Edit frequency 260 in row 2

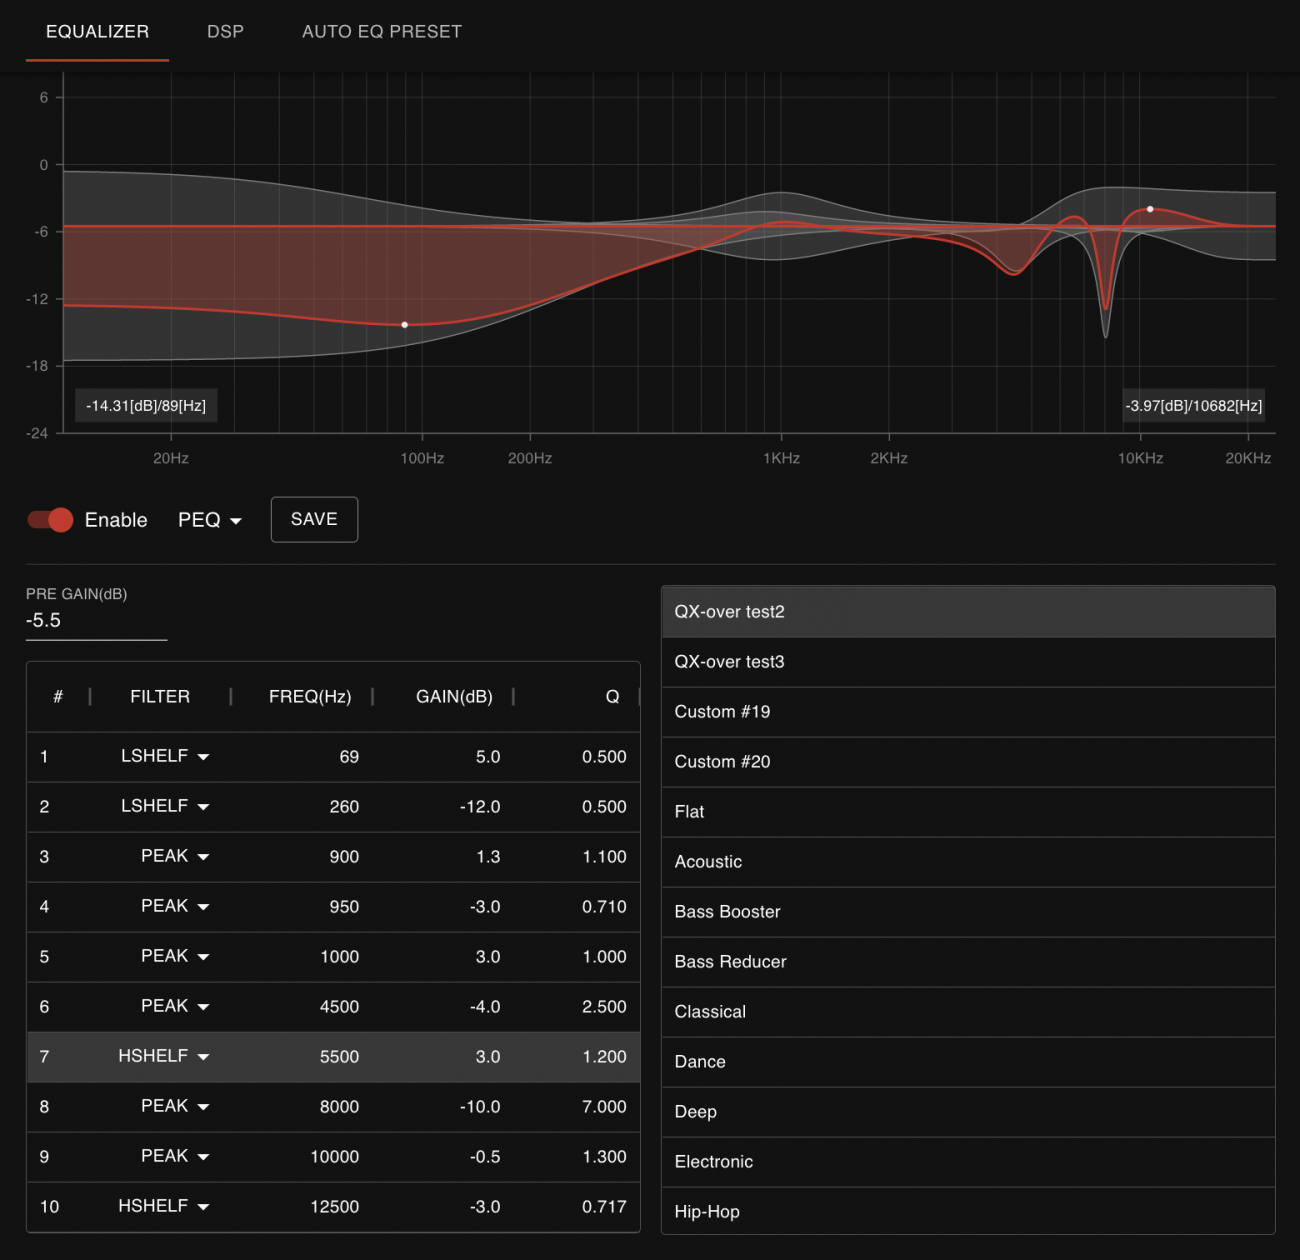coord(344,807)
